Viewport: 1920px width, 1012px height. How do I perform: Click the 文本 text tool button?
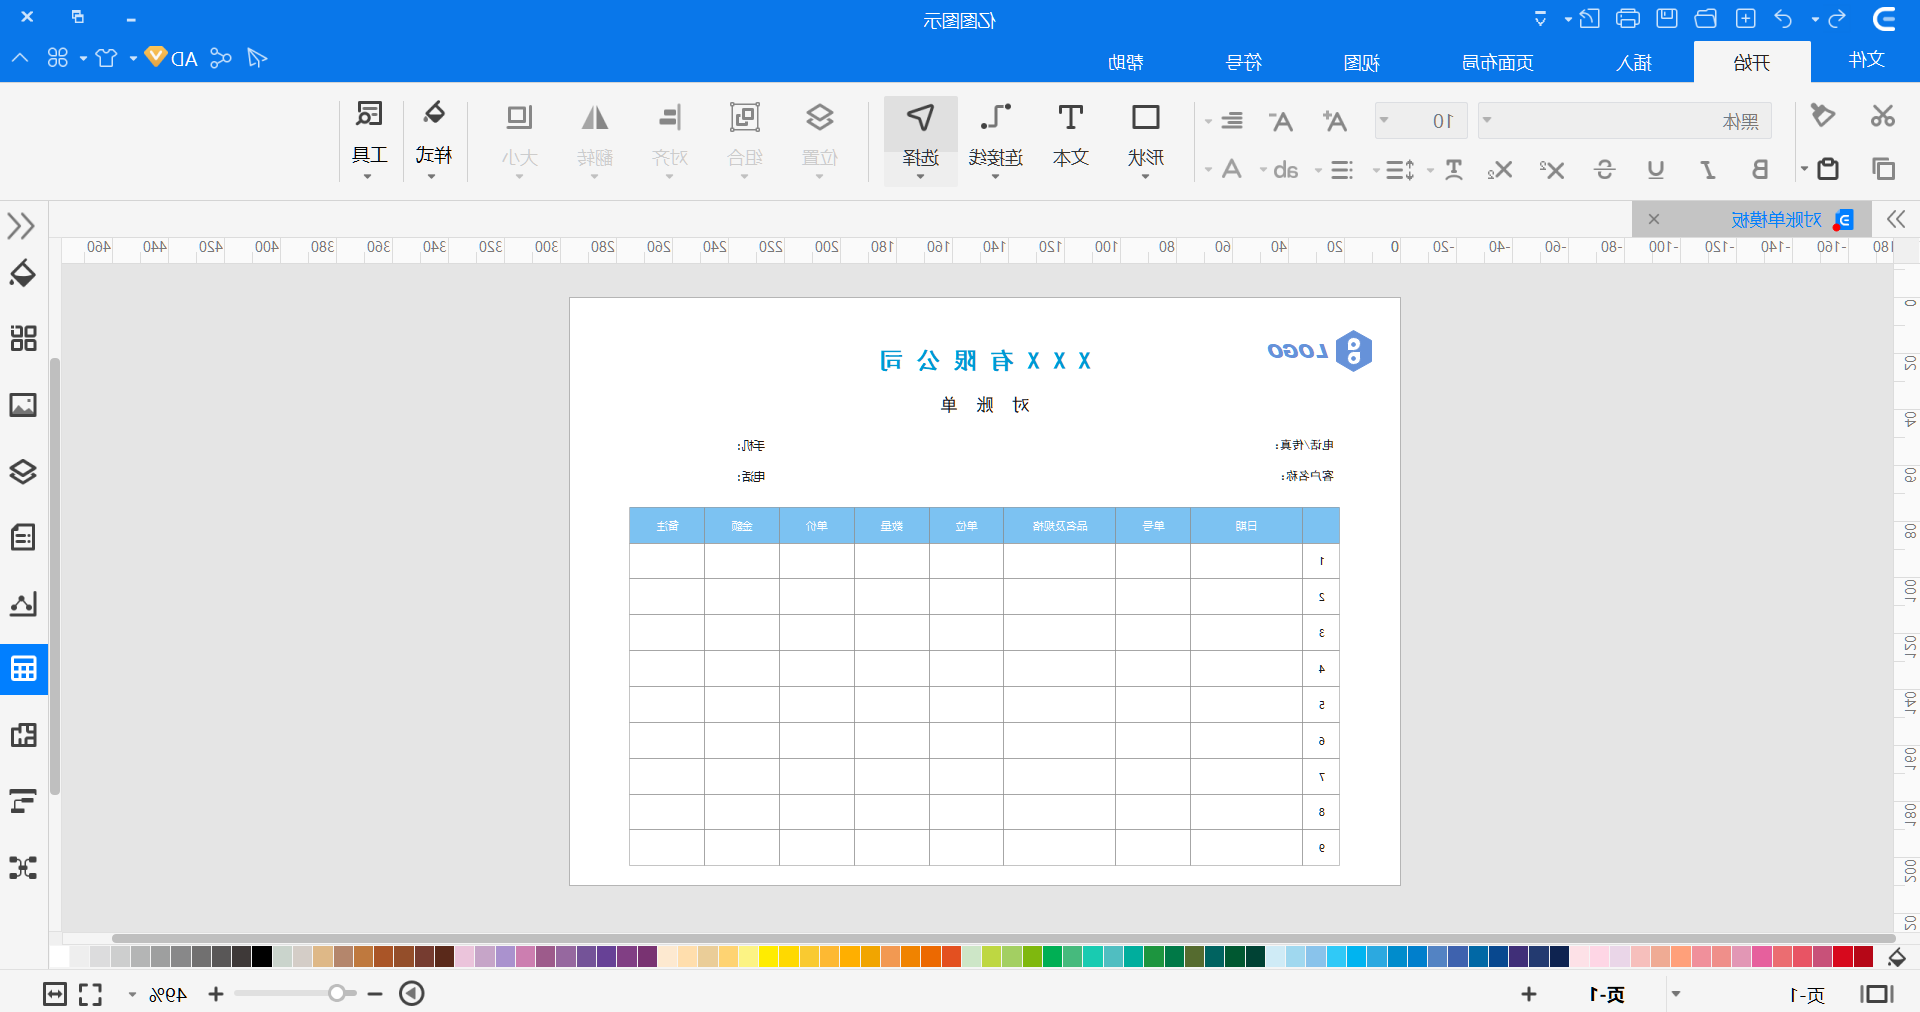point(1071,136)
